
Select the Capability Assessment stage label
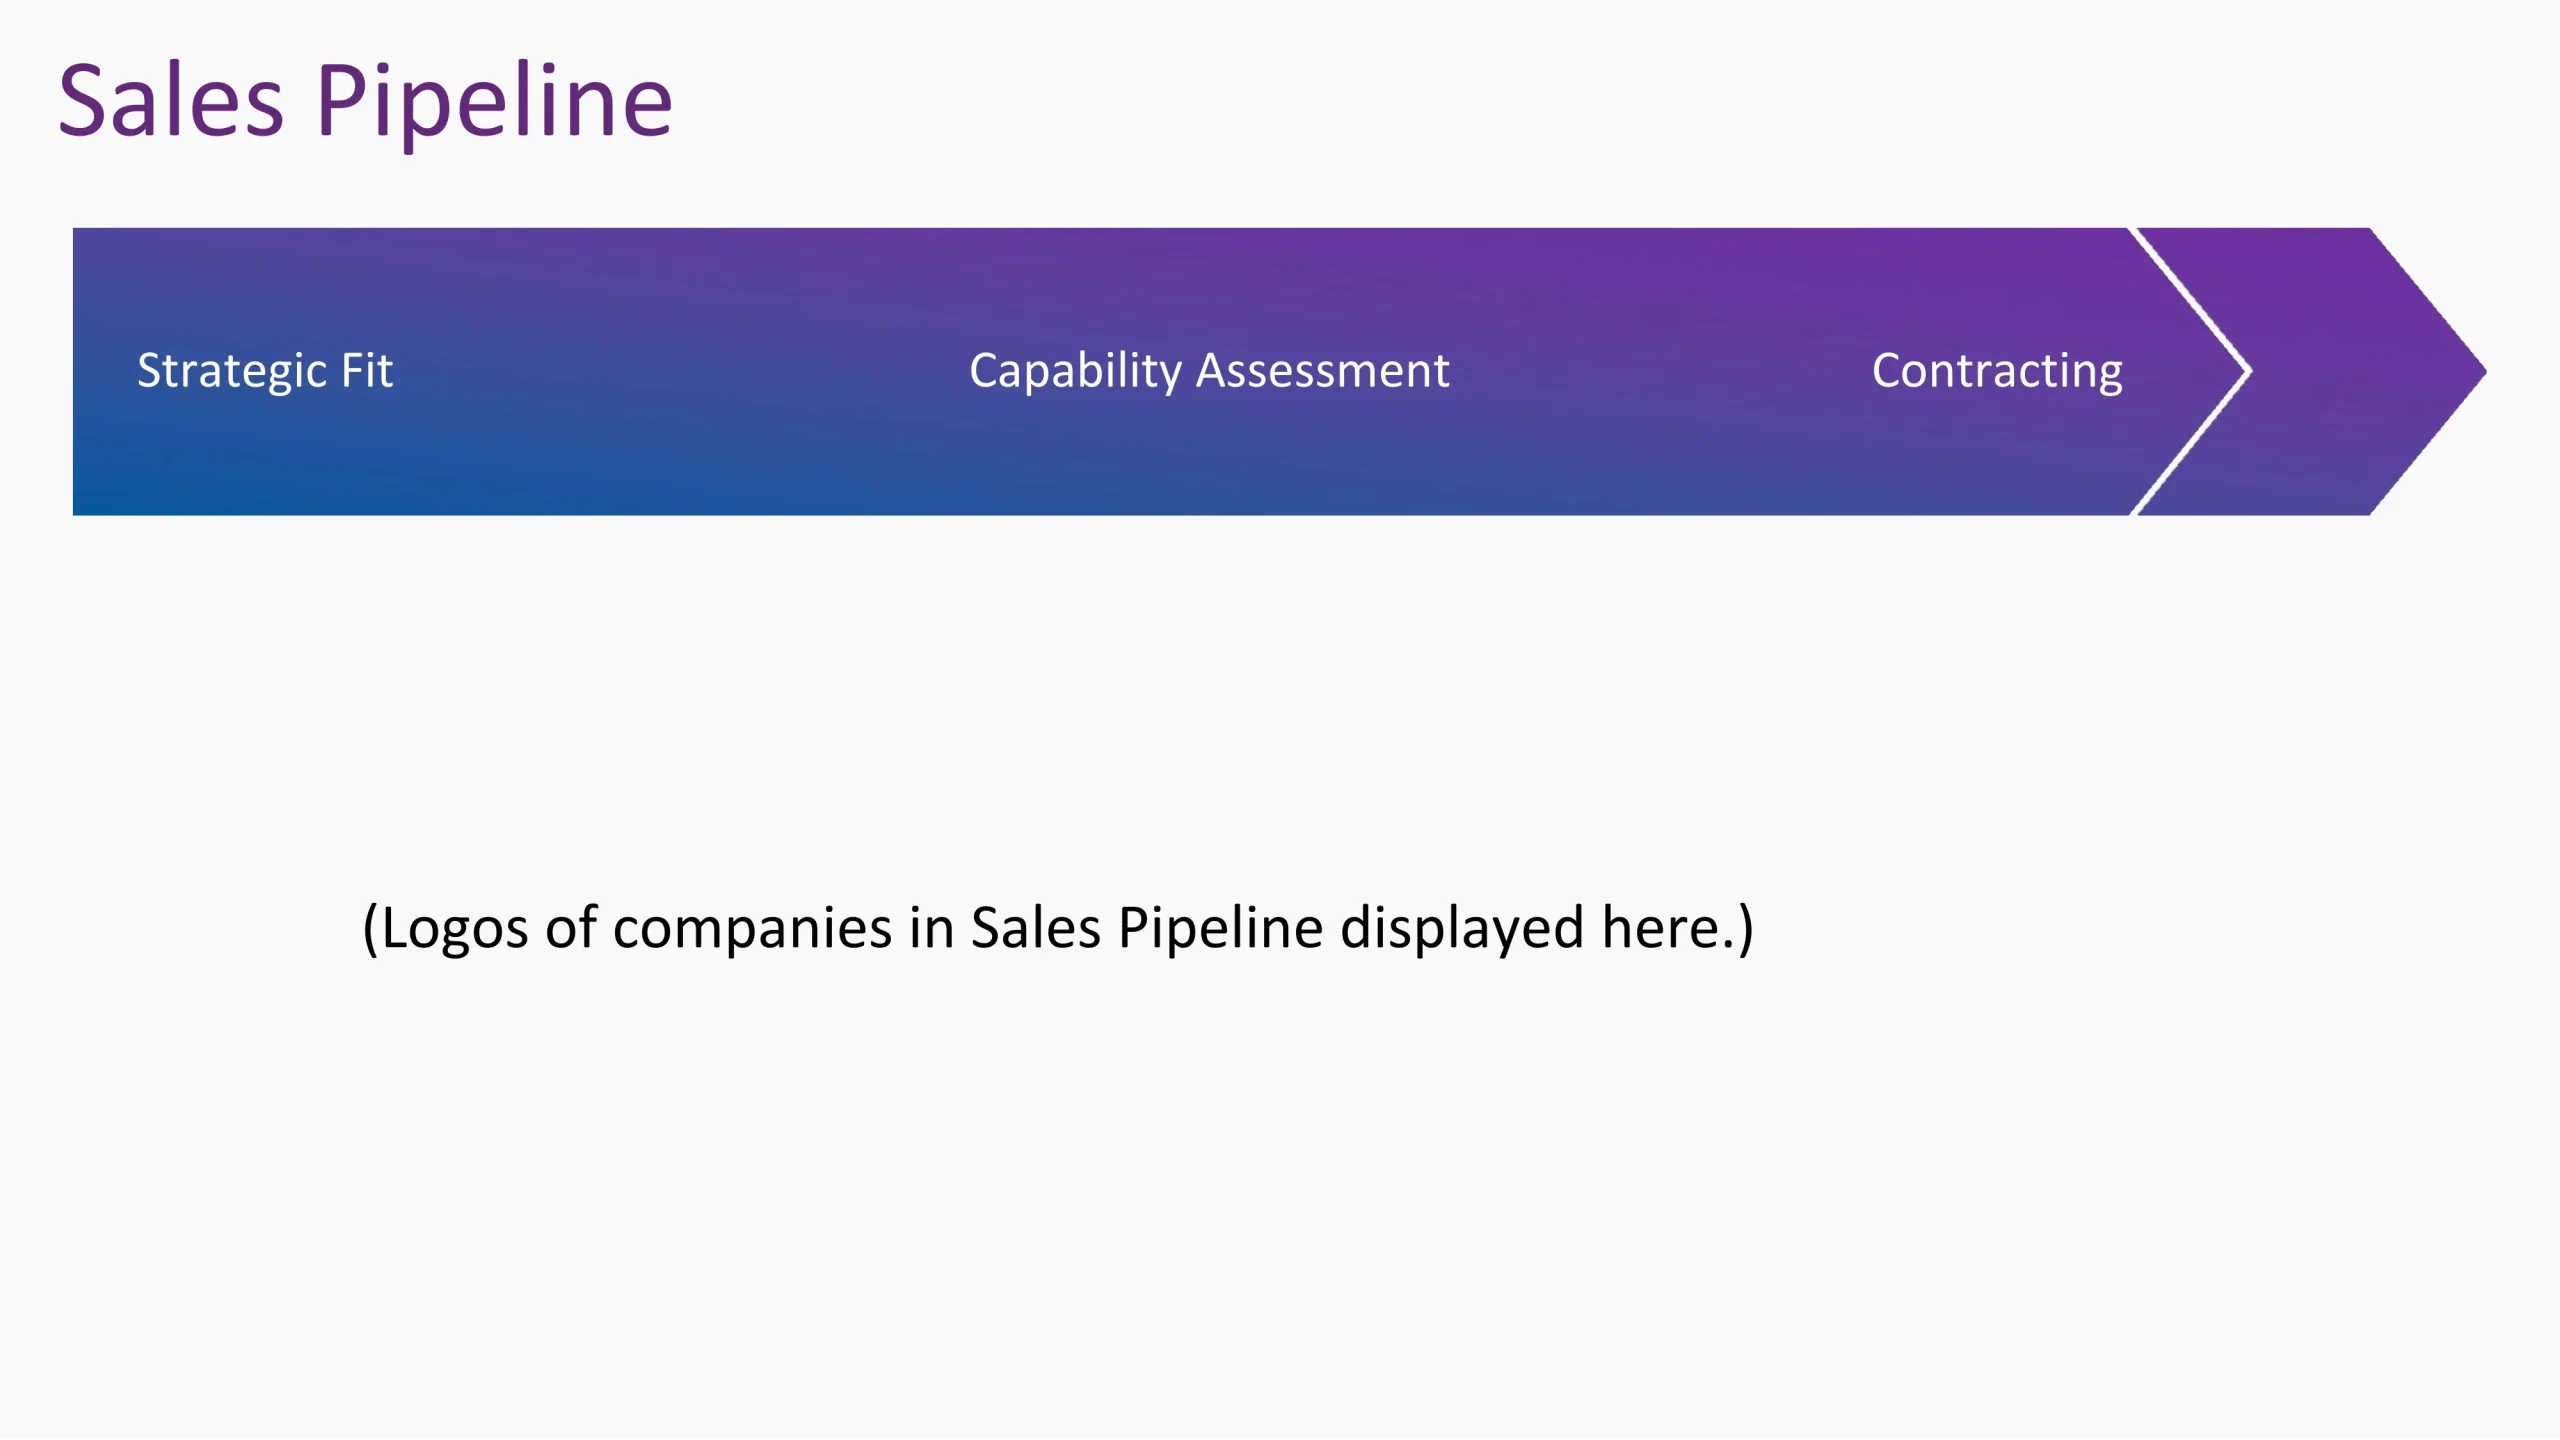(x=1209, y=371)
